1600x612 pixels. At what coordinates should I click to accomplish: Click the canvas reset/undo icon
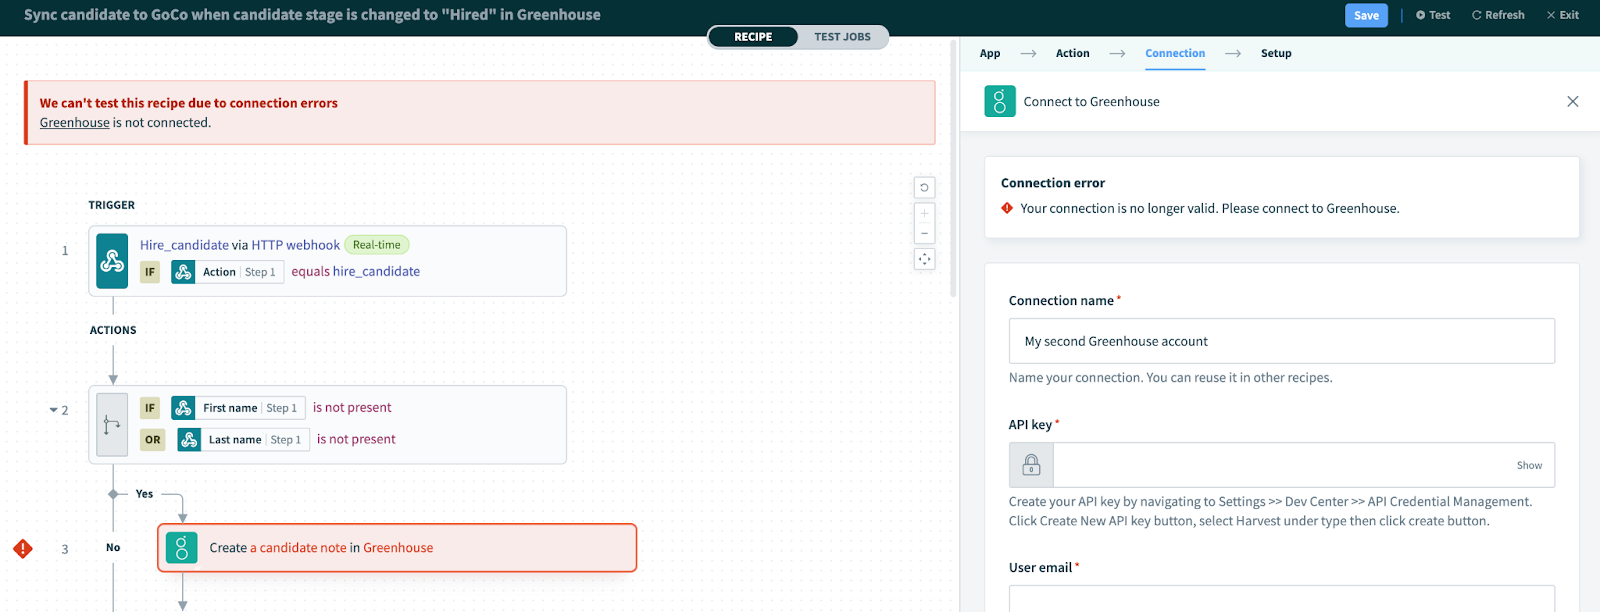point(925,187)
